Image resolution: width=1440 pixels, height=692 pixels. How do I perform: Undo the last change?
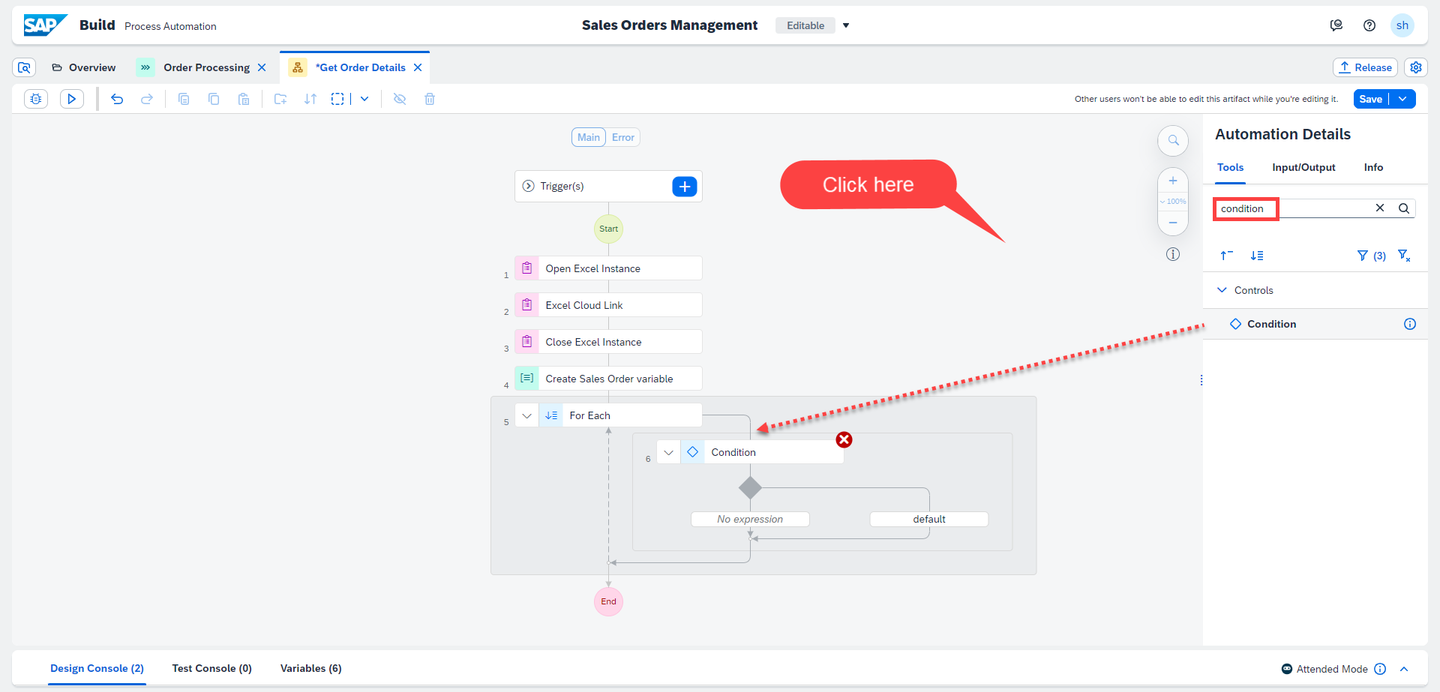(117, 99)
